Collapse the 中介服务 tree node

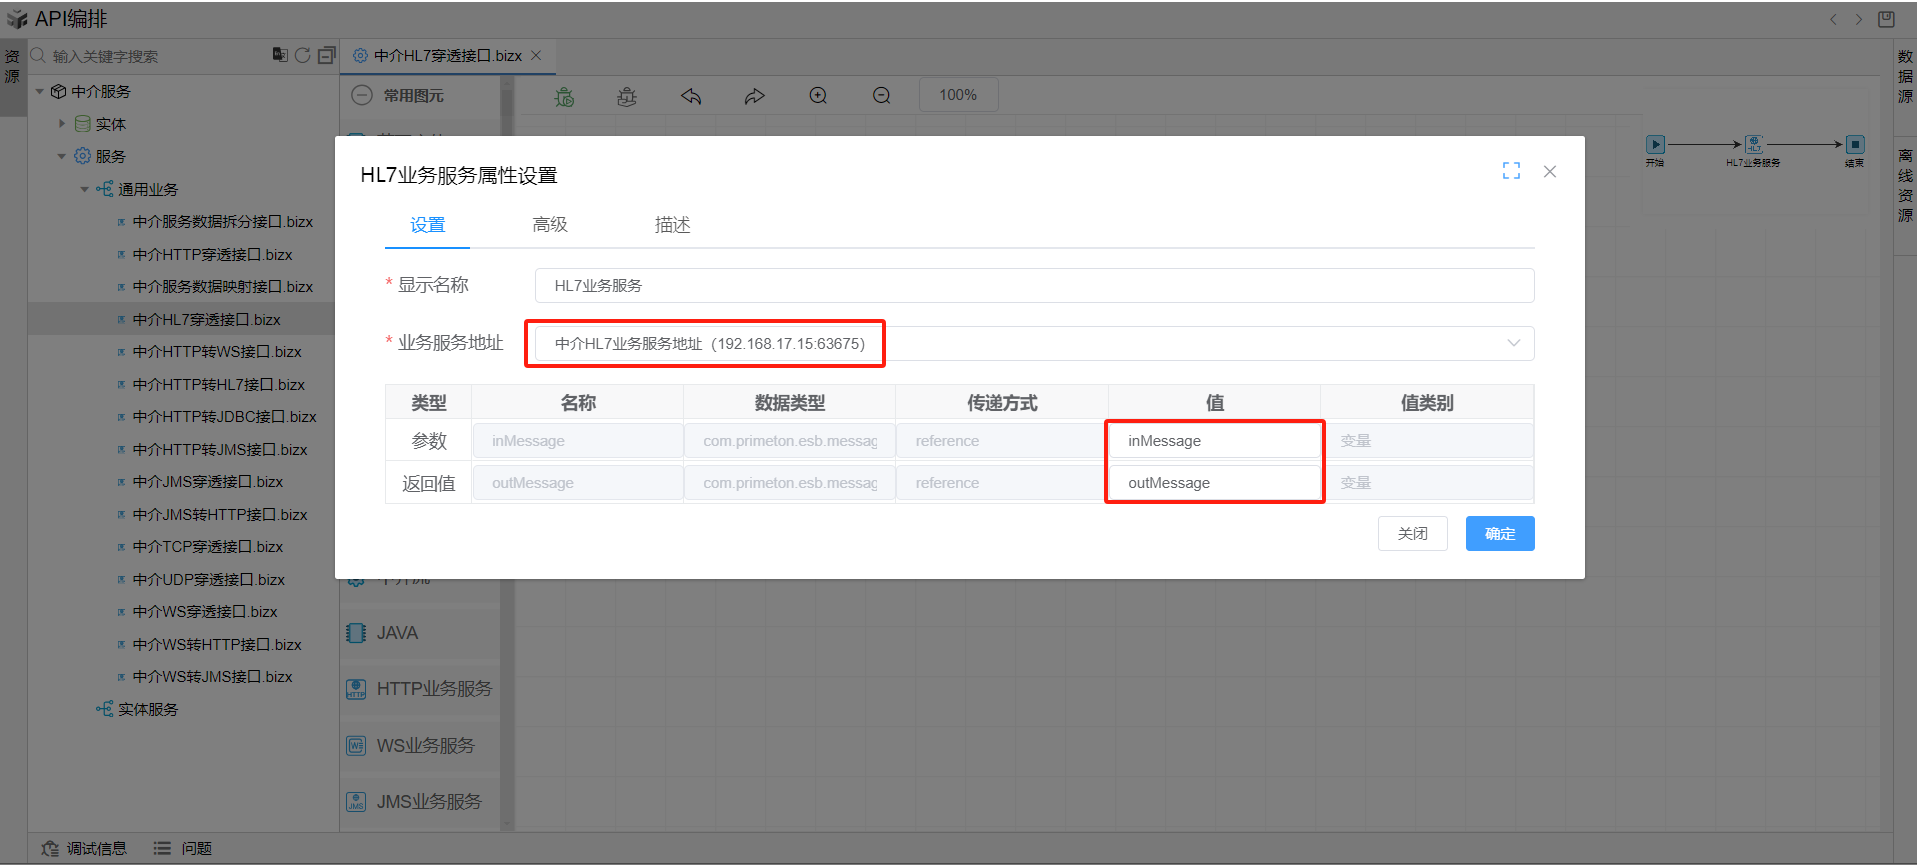pos(40,92)
